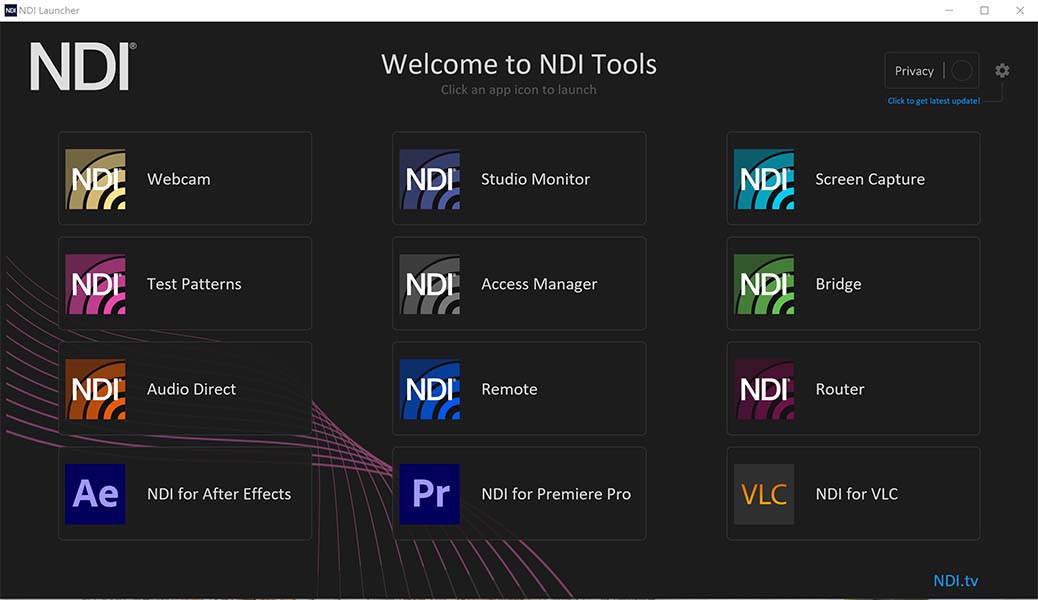Screen dimensions: 1038x600
Task: Close the NDI Launcher window
Action: (1020, 11)
